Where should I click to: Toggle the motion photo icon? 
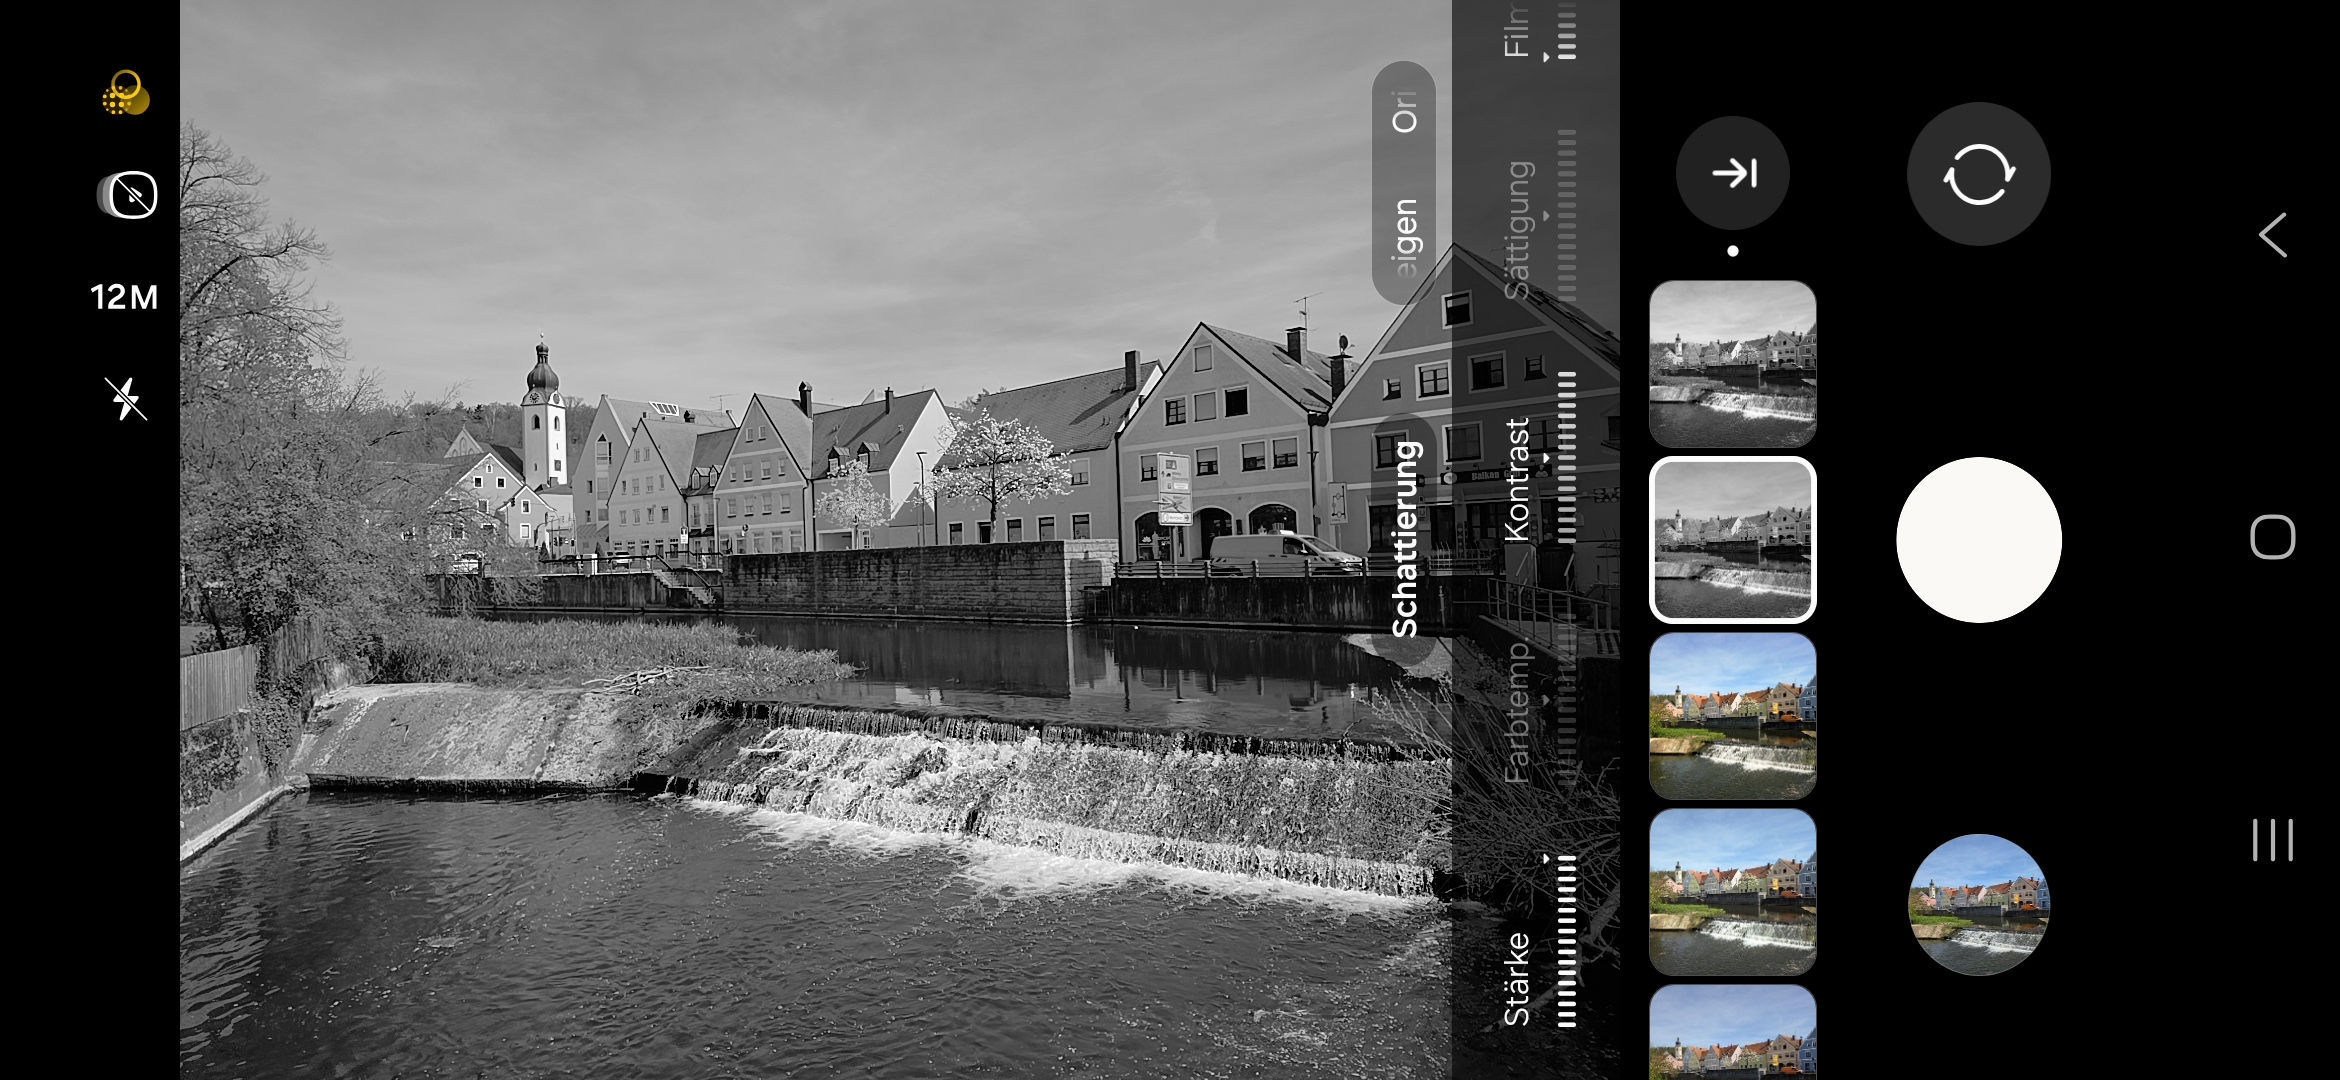[128, 194]
